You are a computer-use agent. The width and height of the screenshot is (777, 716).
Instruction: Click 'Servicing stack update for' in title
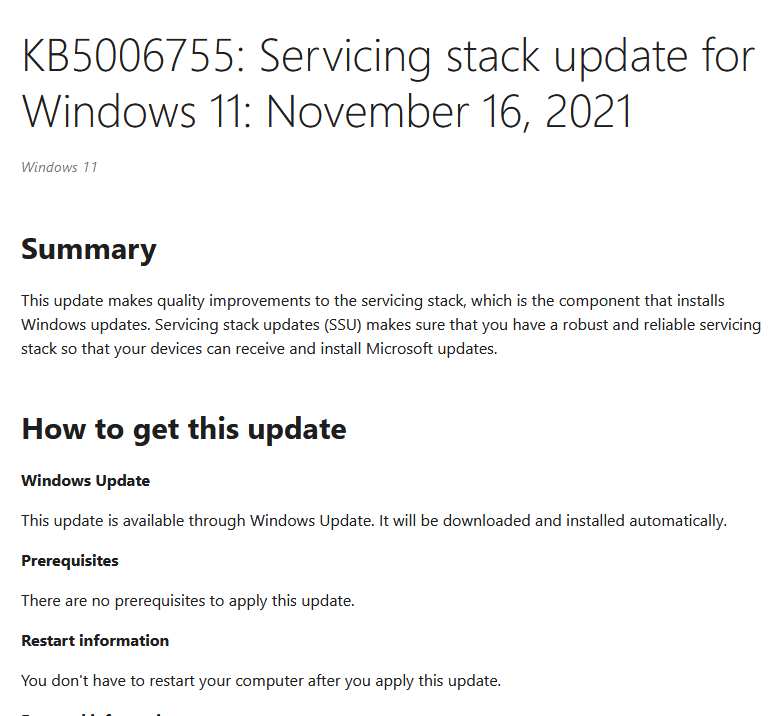[507, 57]
